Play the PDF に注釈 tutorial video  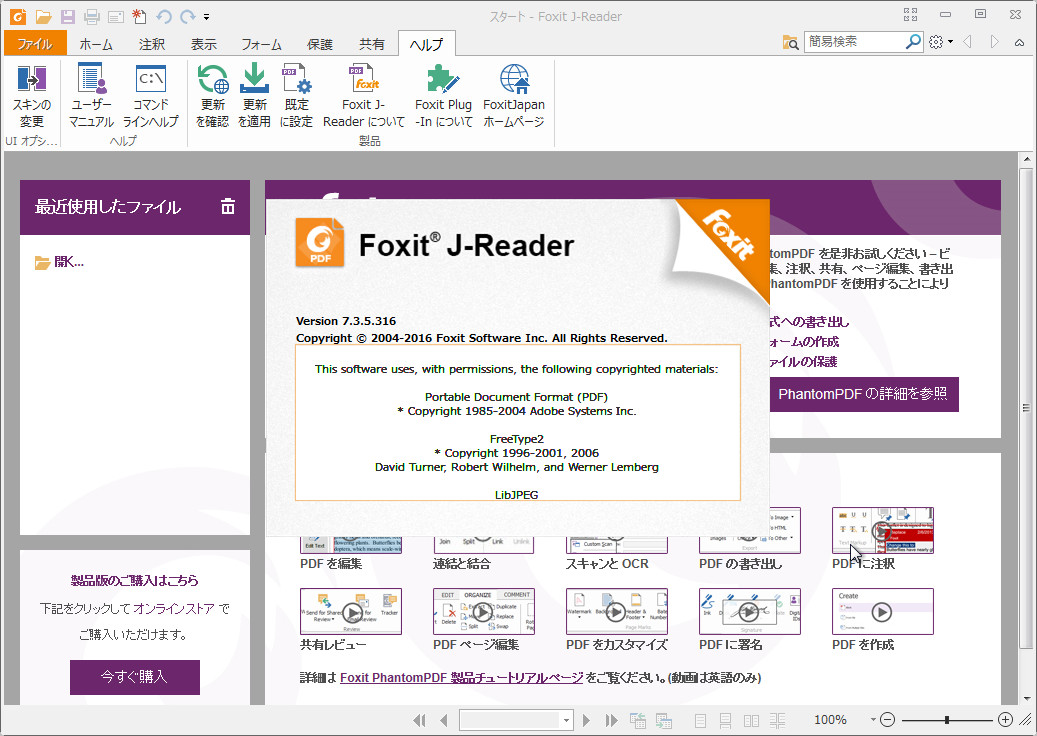pyautogui.click(x=882, y=530)
